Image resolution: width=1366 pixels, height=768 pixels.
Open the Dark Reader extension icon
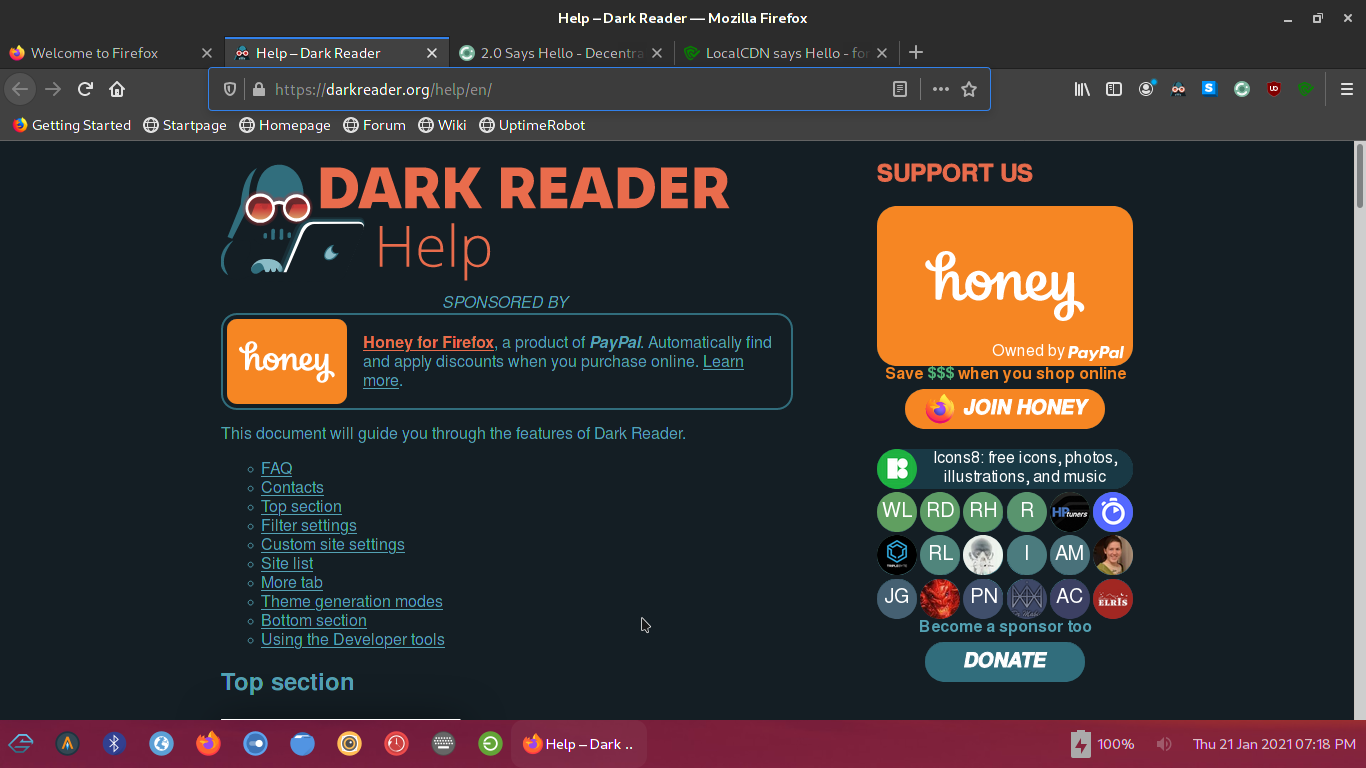click(1178, 89)
